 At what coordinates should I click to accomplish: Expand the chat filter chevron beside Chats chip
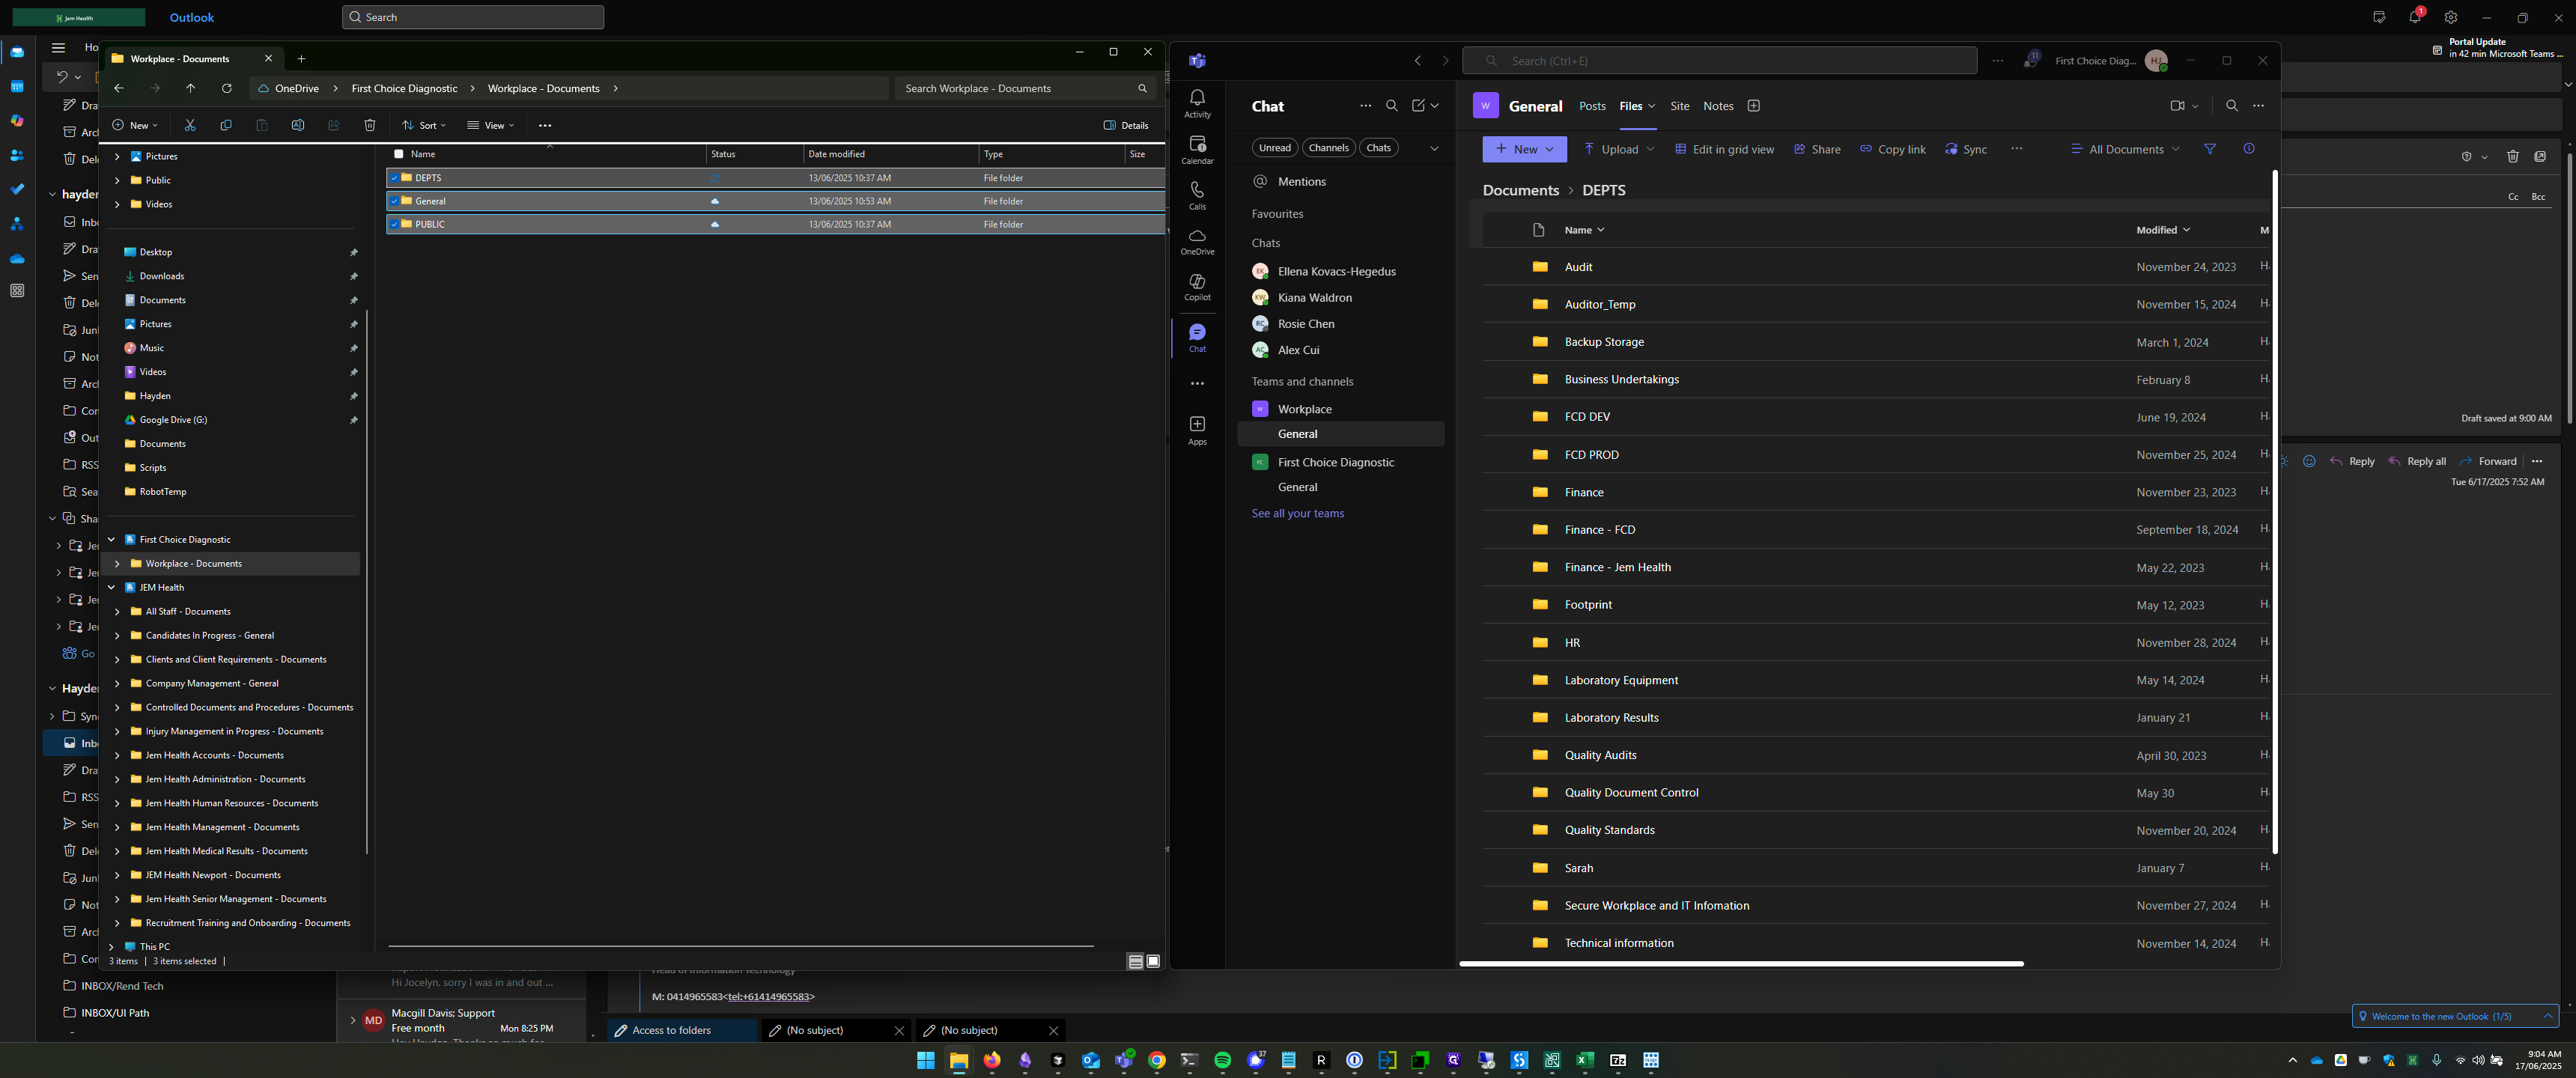click(x=1434, y=148)
